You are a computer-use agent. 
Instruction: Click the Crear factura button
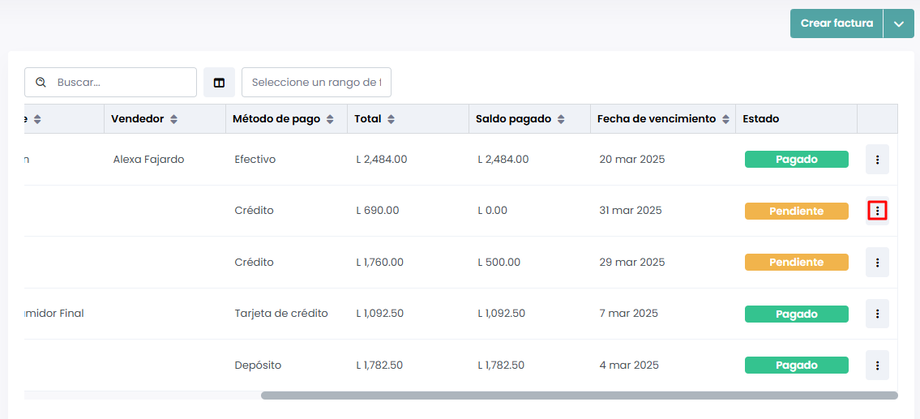(836, 24)
